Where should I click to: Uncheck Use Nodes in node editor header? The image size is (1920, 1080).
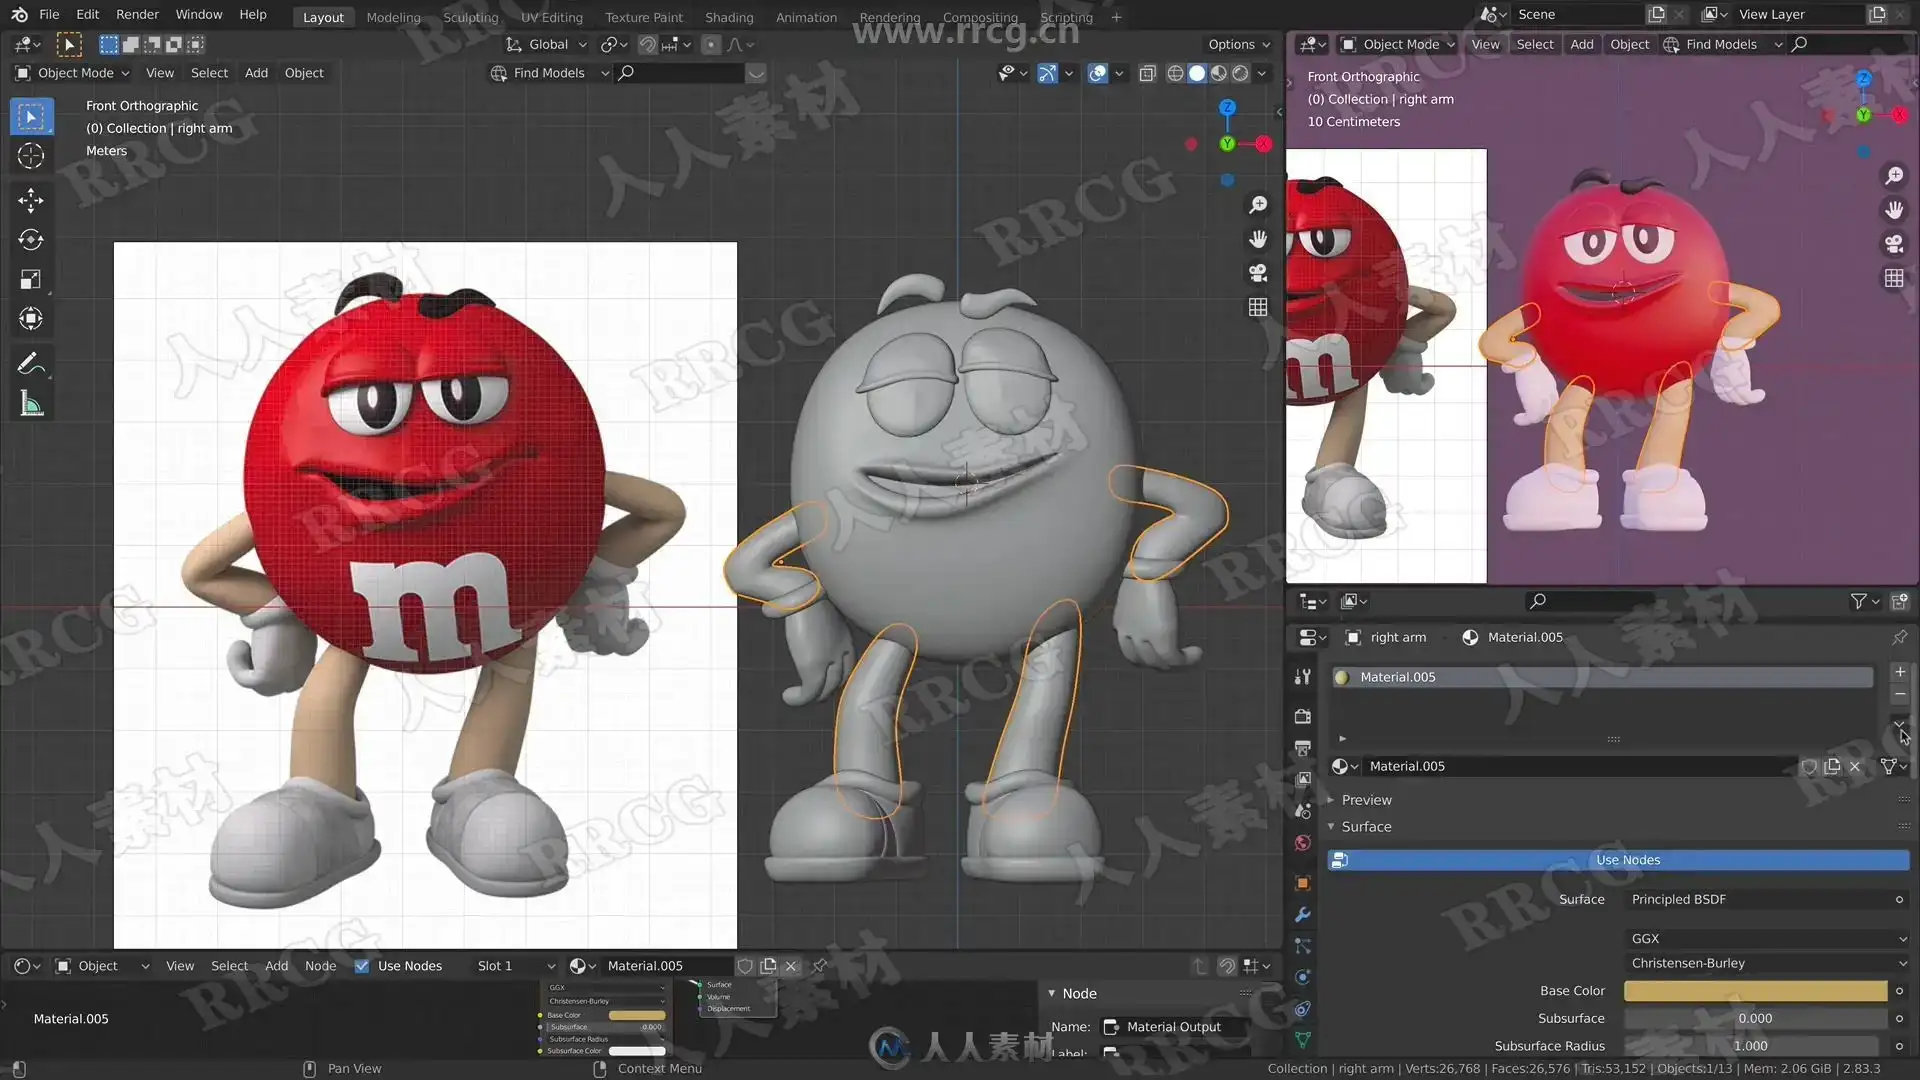(362, 966)
